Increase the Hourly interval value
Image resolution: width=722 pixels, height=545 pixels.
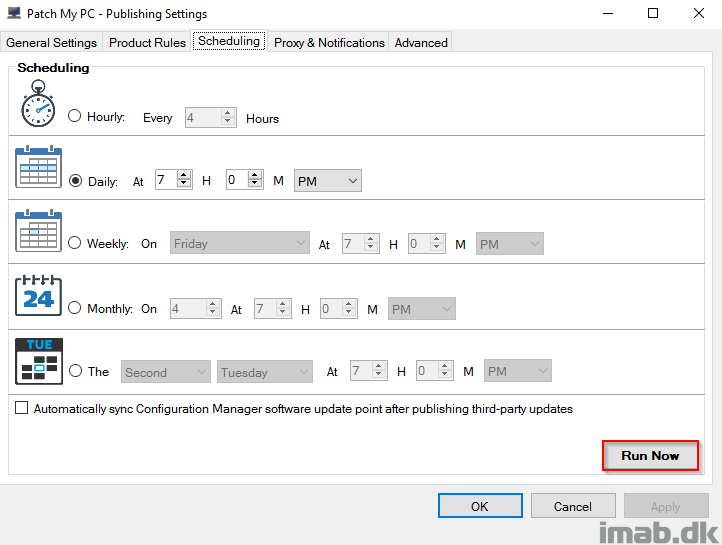(x=227, y=113)
